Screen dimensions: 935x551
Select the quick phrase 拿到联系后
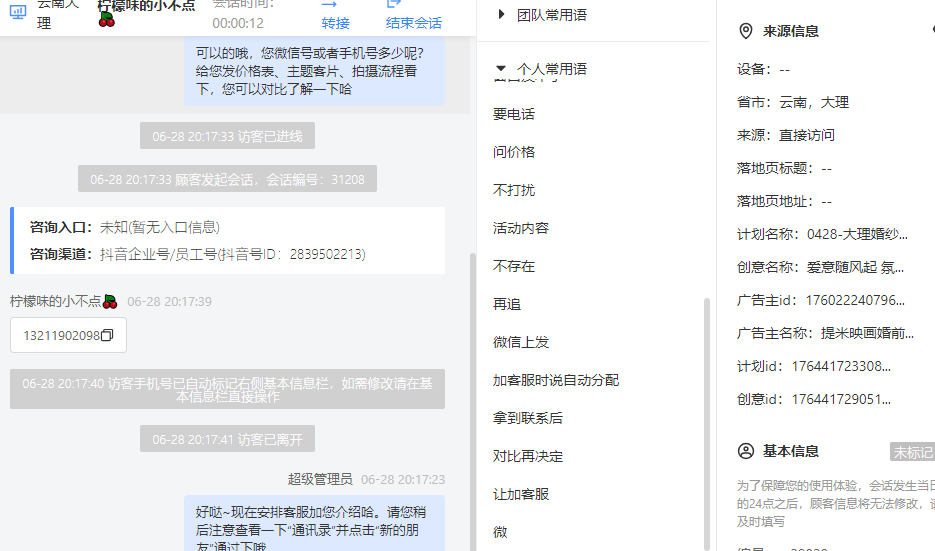pyautogui.click(x=528, y=418)
